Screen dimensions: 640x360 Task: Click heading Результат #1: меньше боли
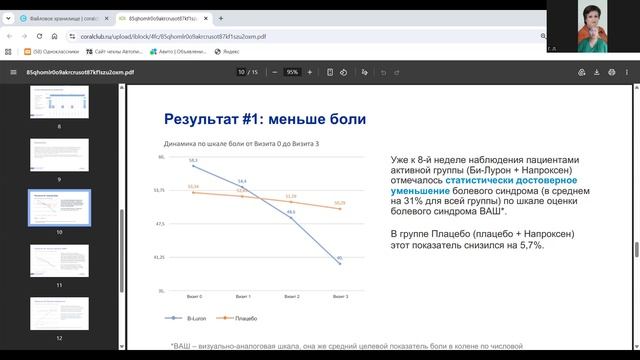pyautogui.click(x=265, y=119)
